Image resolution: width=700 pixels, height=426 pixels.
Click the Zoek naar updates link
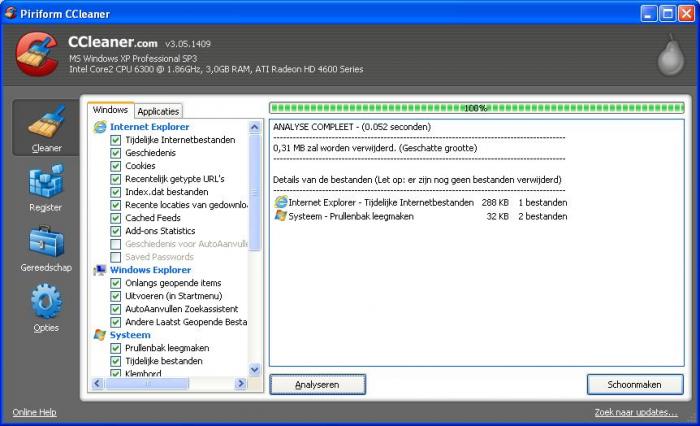tap(637, 412)
